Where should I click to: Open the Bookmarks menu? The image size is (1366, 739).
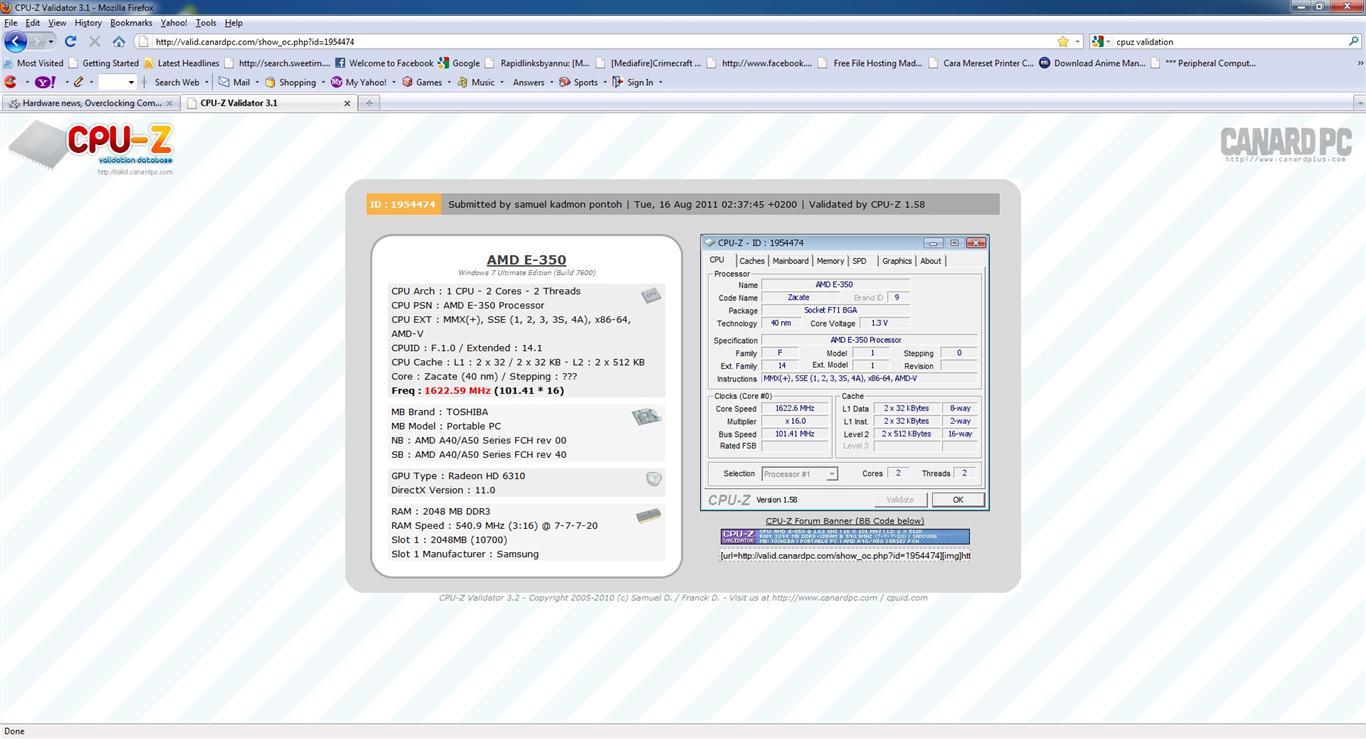click(131, 22)
